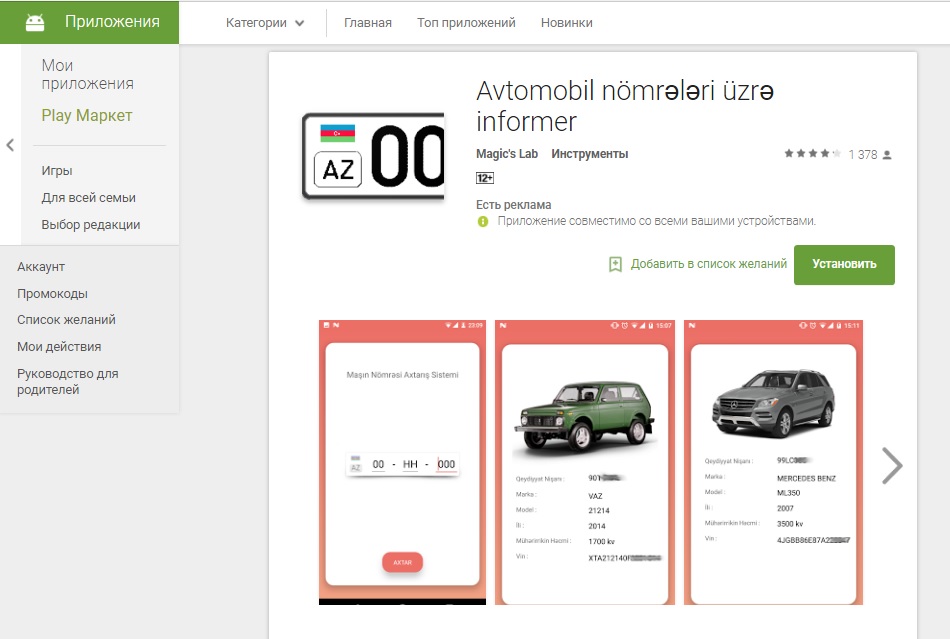
Task: Expand the Категории dropdown
Action: [x=265, y=23]
